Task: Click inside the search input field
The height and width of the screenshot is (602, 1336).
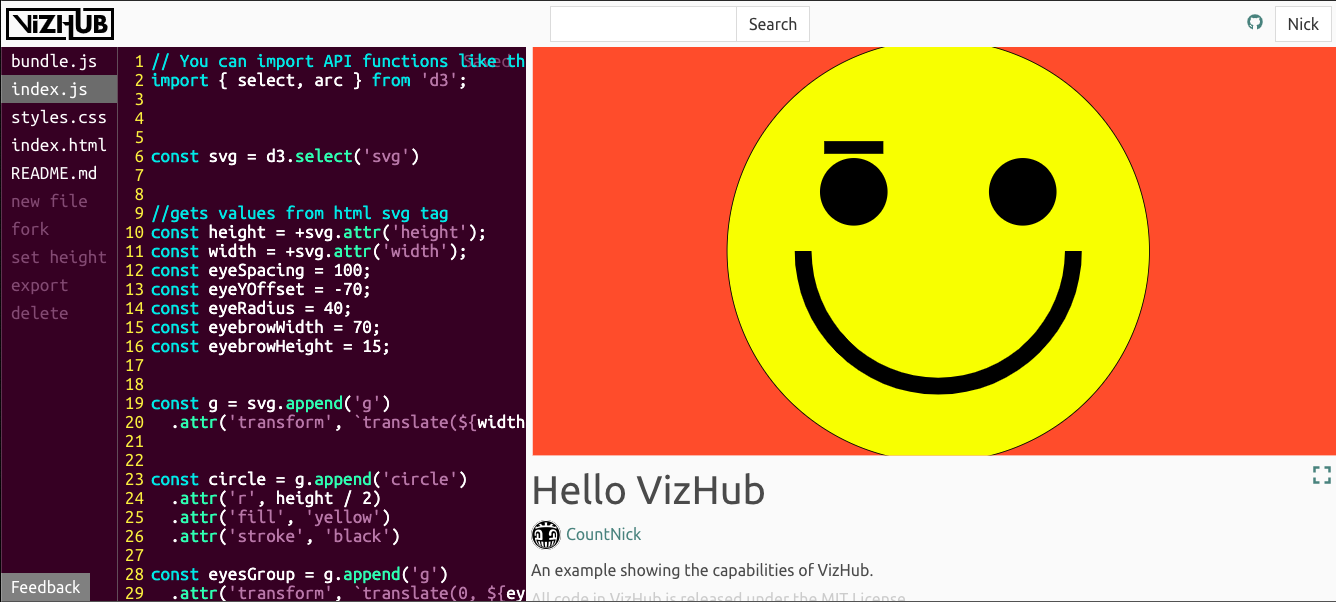Action: click(643, 23)
